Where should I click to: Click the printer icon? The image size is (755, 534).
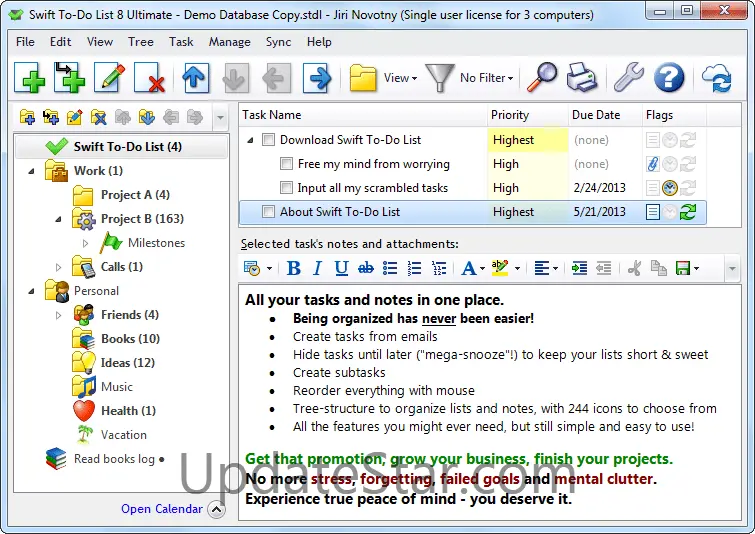tap(582, 78)
